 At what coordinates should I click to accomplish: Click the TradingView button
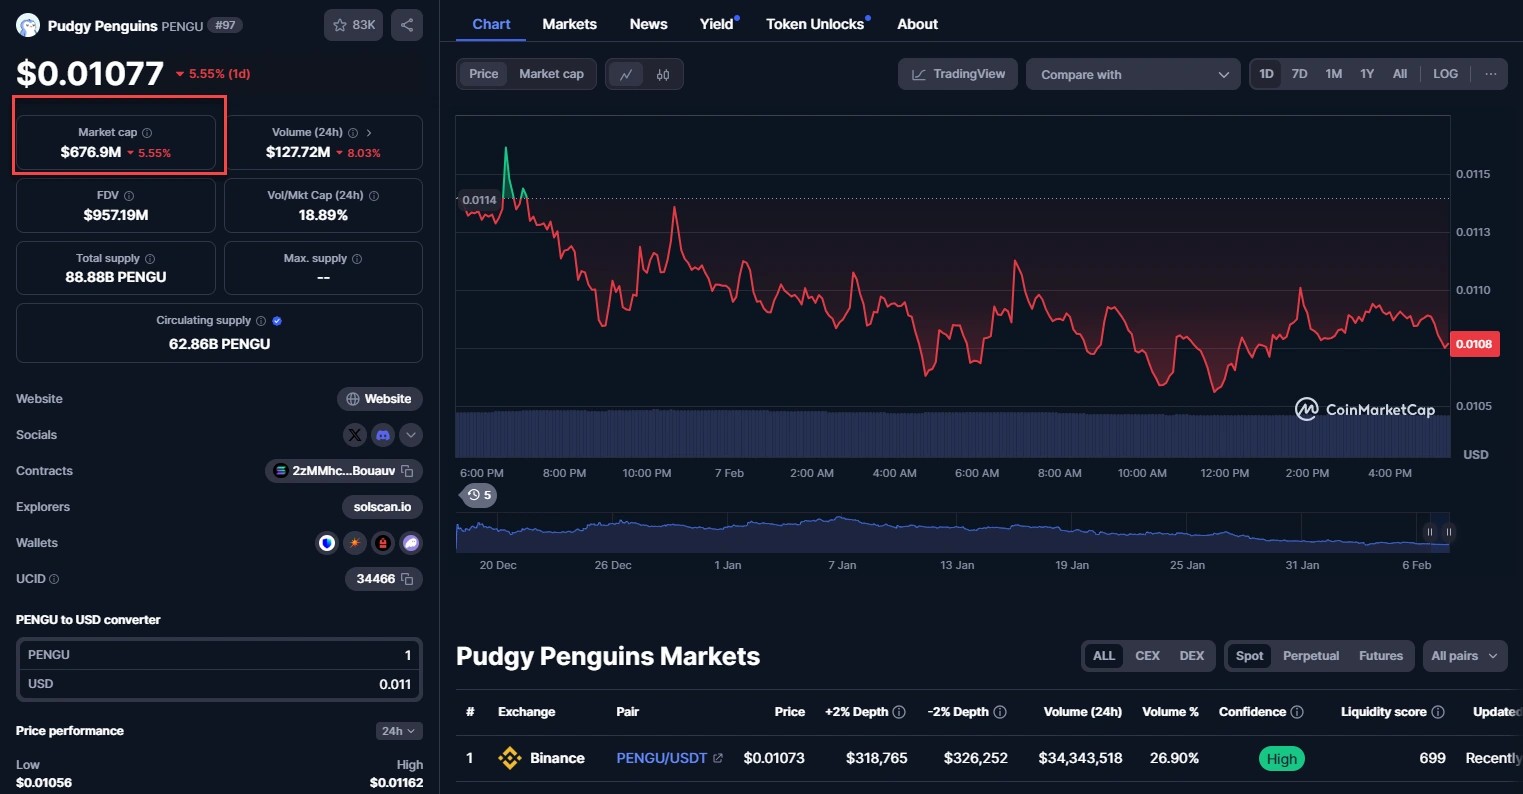tap(957, 74)
